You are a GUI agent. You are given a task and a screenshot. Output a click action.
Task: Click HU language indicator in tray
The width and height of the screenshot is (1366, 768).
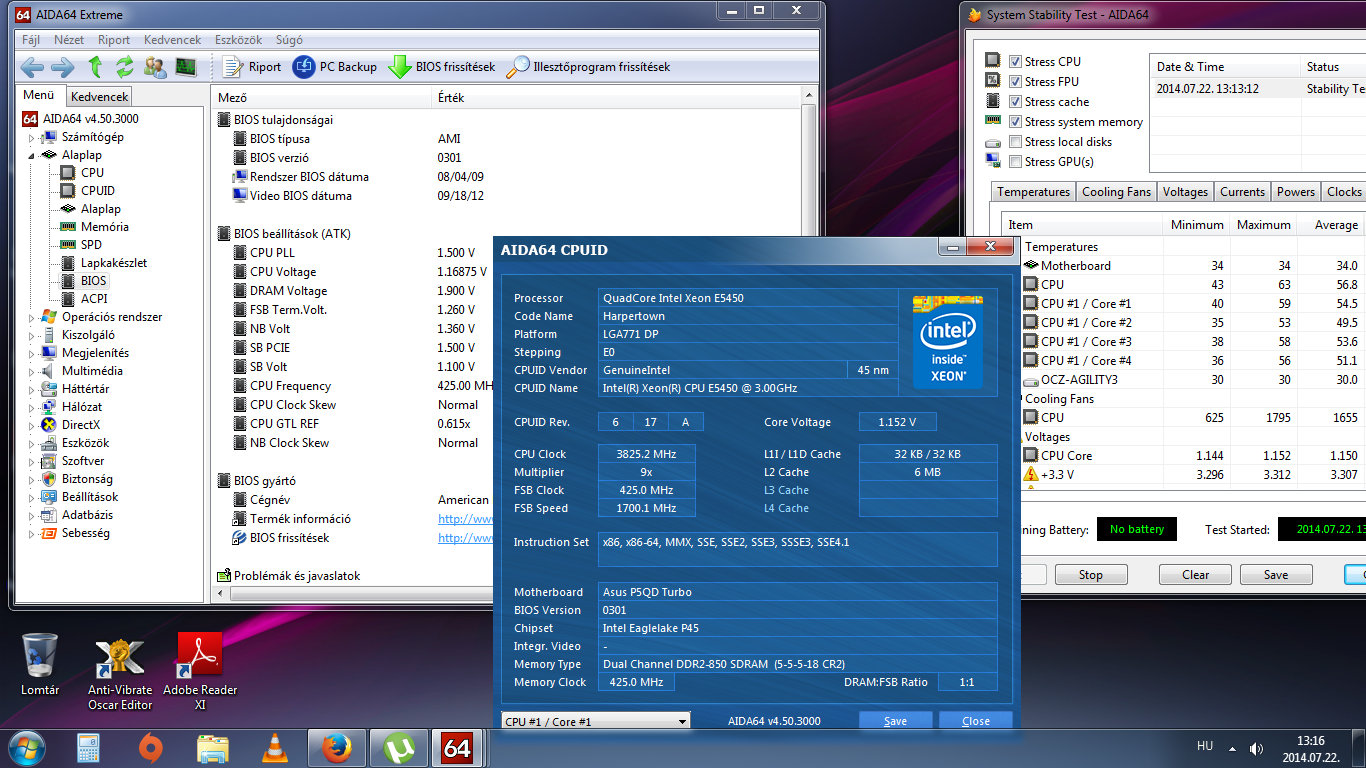1205,746
